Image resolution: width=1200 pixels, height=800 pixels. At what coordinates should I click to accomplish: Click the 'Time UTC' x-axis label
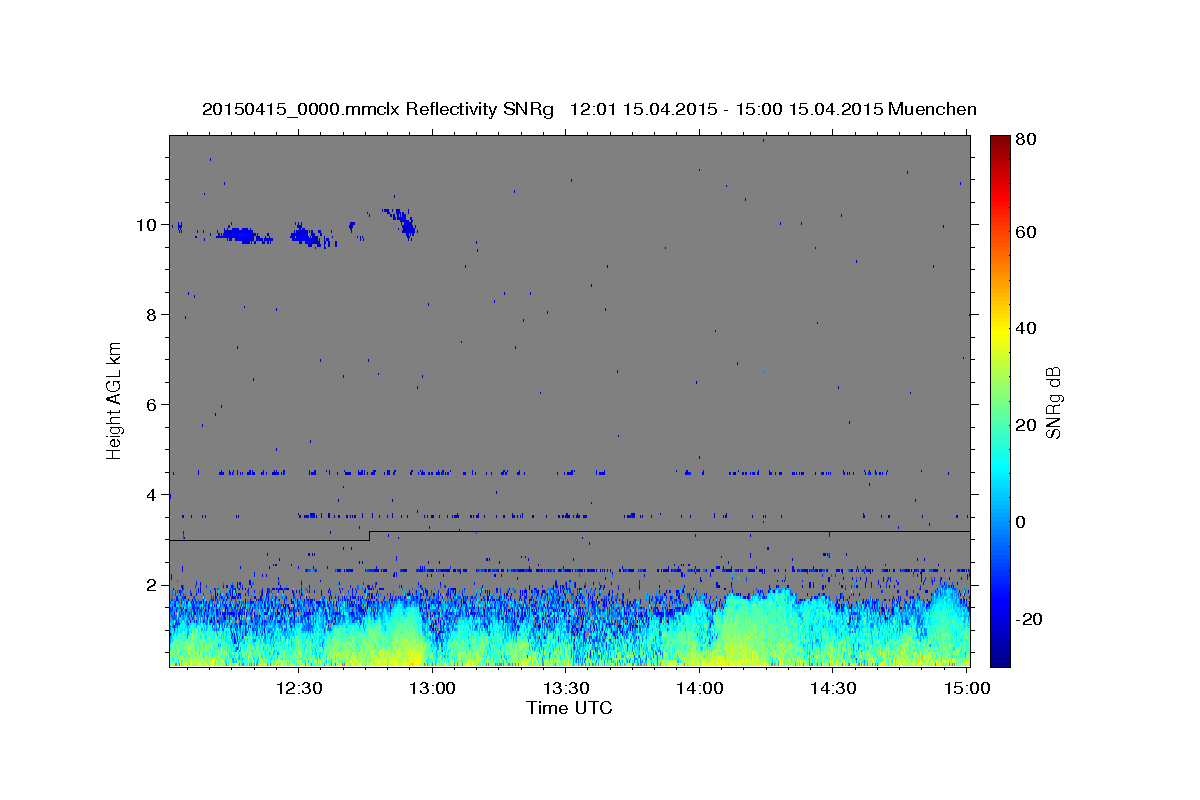[x=569, y=708]
